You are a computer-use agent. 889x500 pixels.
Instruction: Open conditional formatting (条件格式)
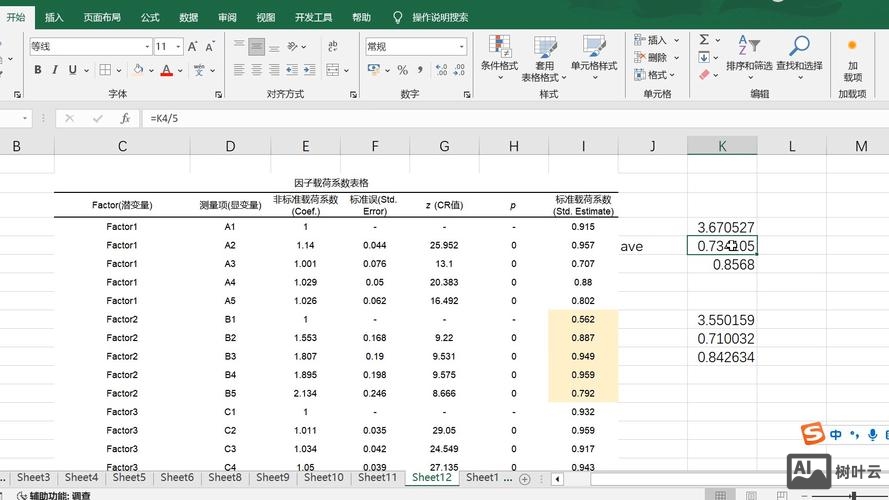[499, 57]
